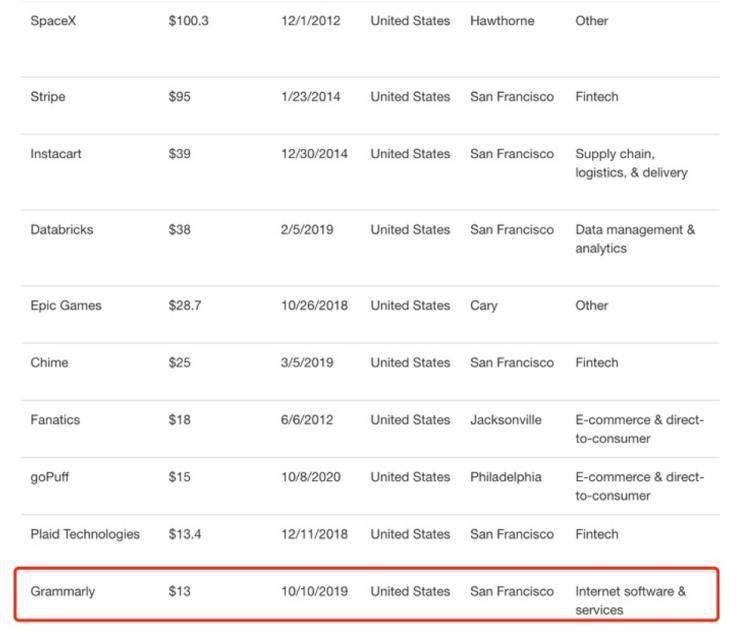Image resolution: width=750 pixels, height=632 pixels.
Task: Click the Instacart row name
Action: click(58, 154)
